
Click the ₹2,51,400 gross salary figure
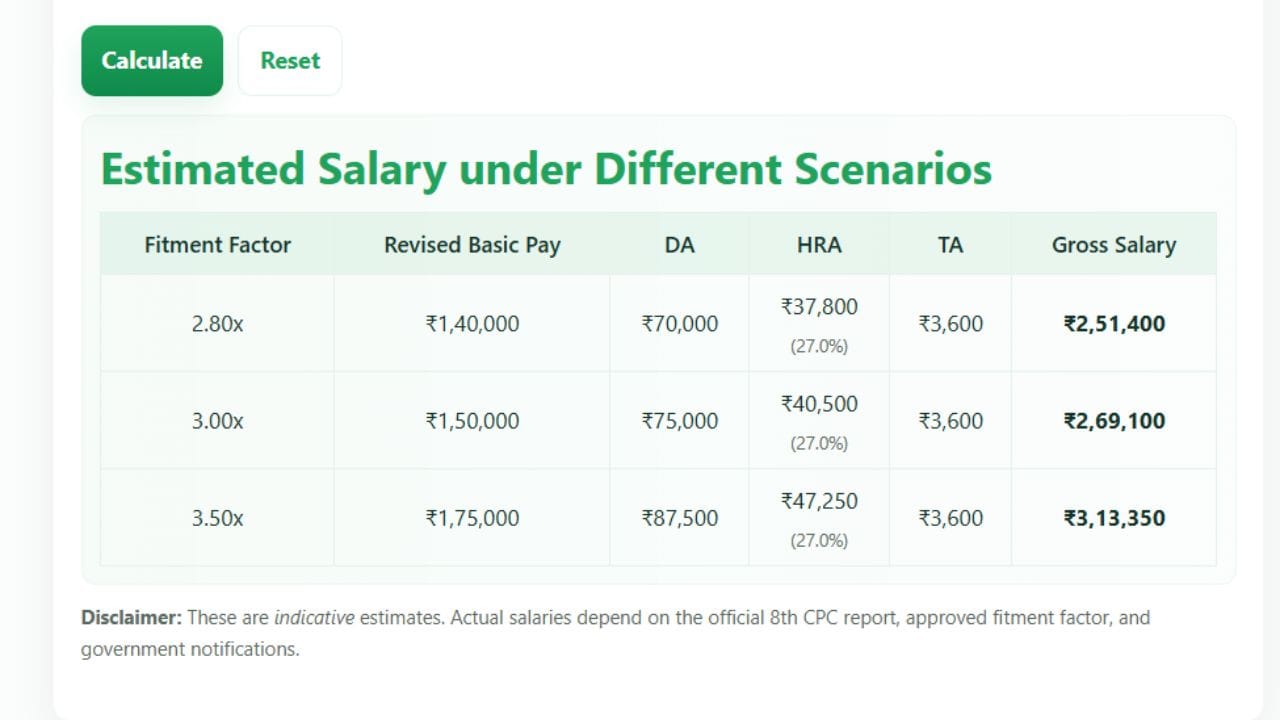[x=1114, y=324]
